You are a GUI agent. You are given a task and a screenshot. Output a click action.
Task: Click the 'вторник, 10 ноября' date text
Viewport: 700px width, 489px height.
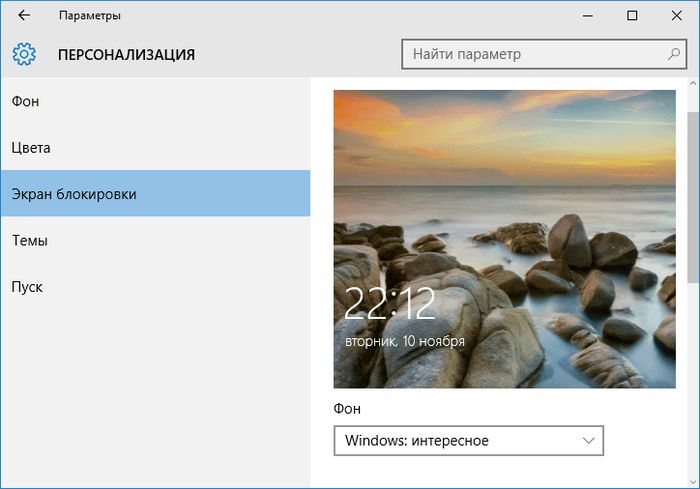click(404, 341)
